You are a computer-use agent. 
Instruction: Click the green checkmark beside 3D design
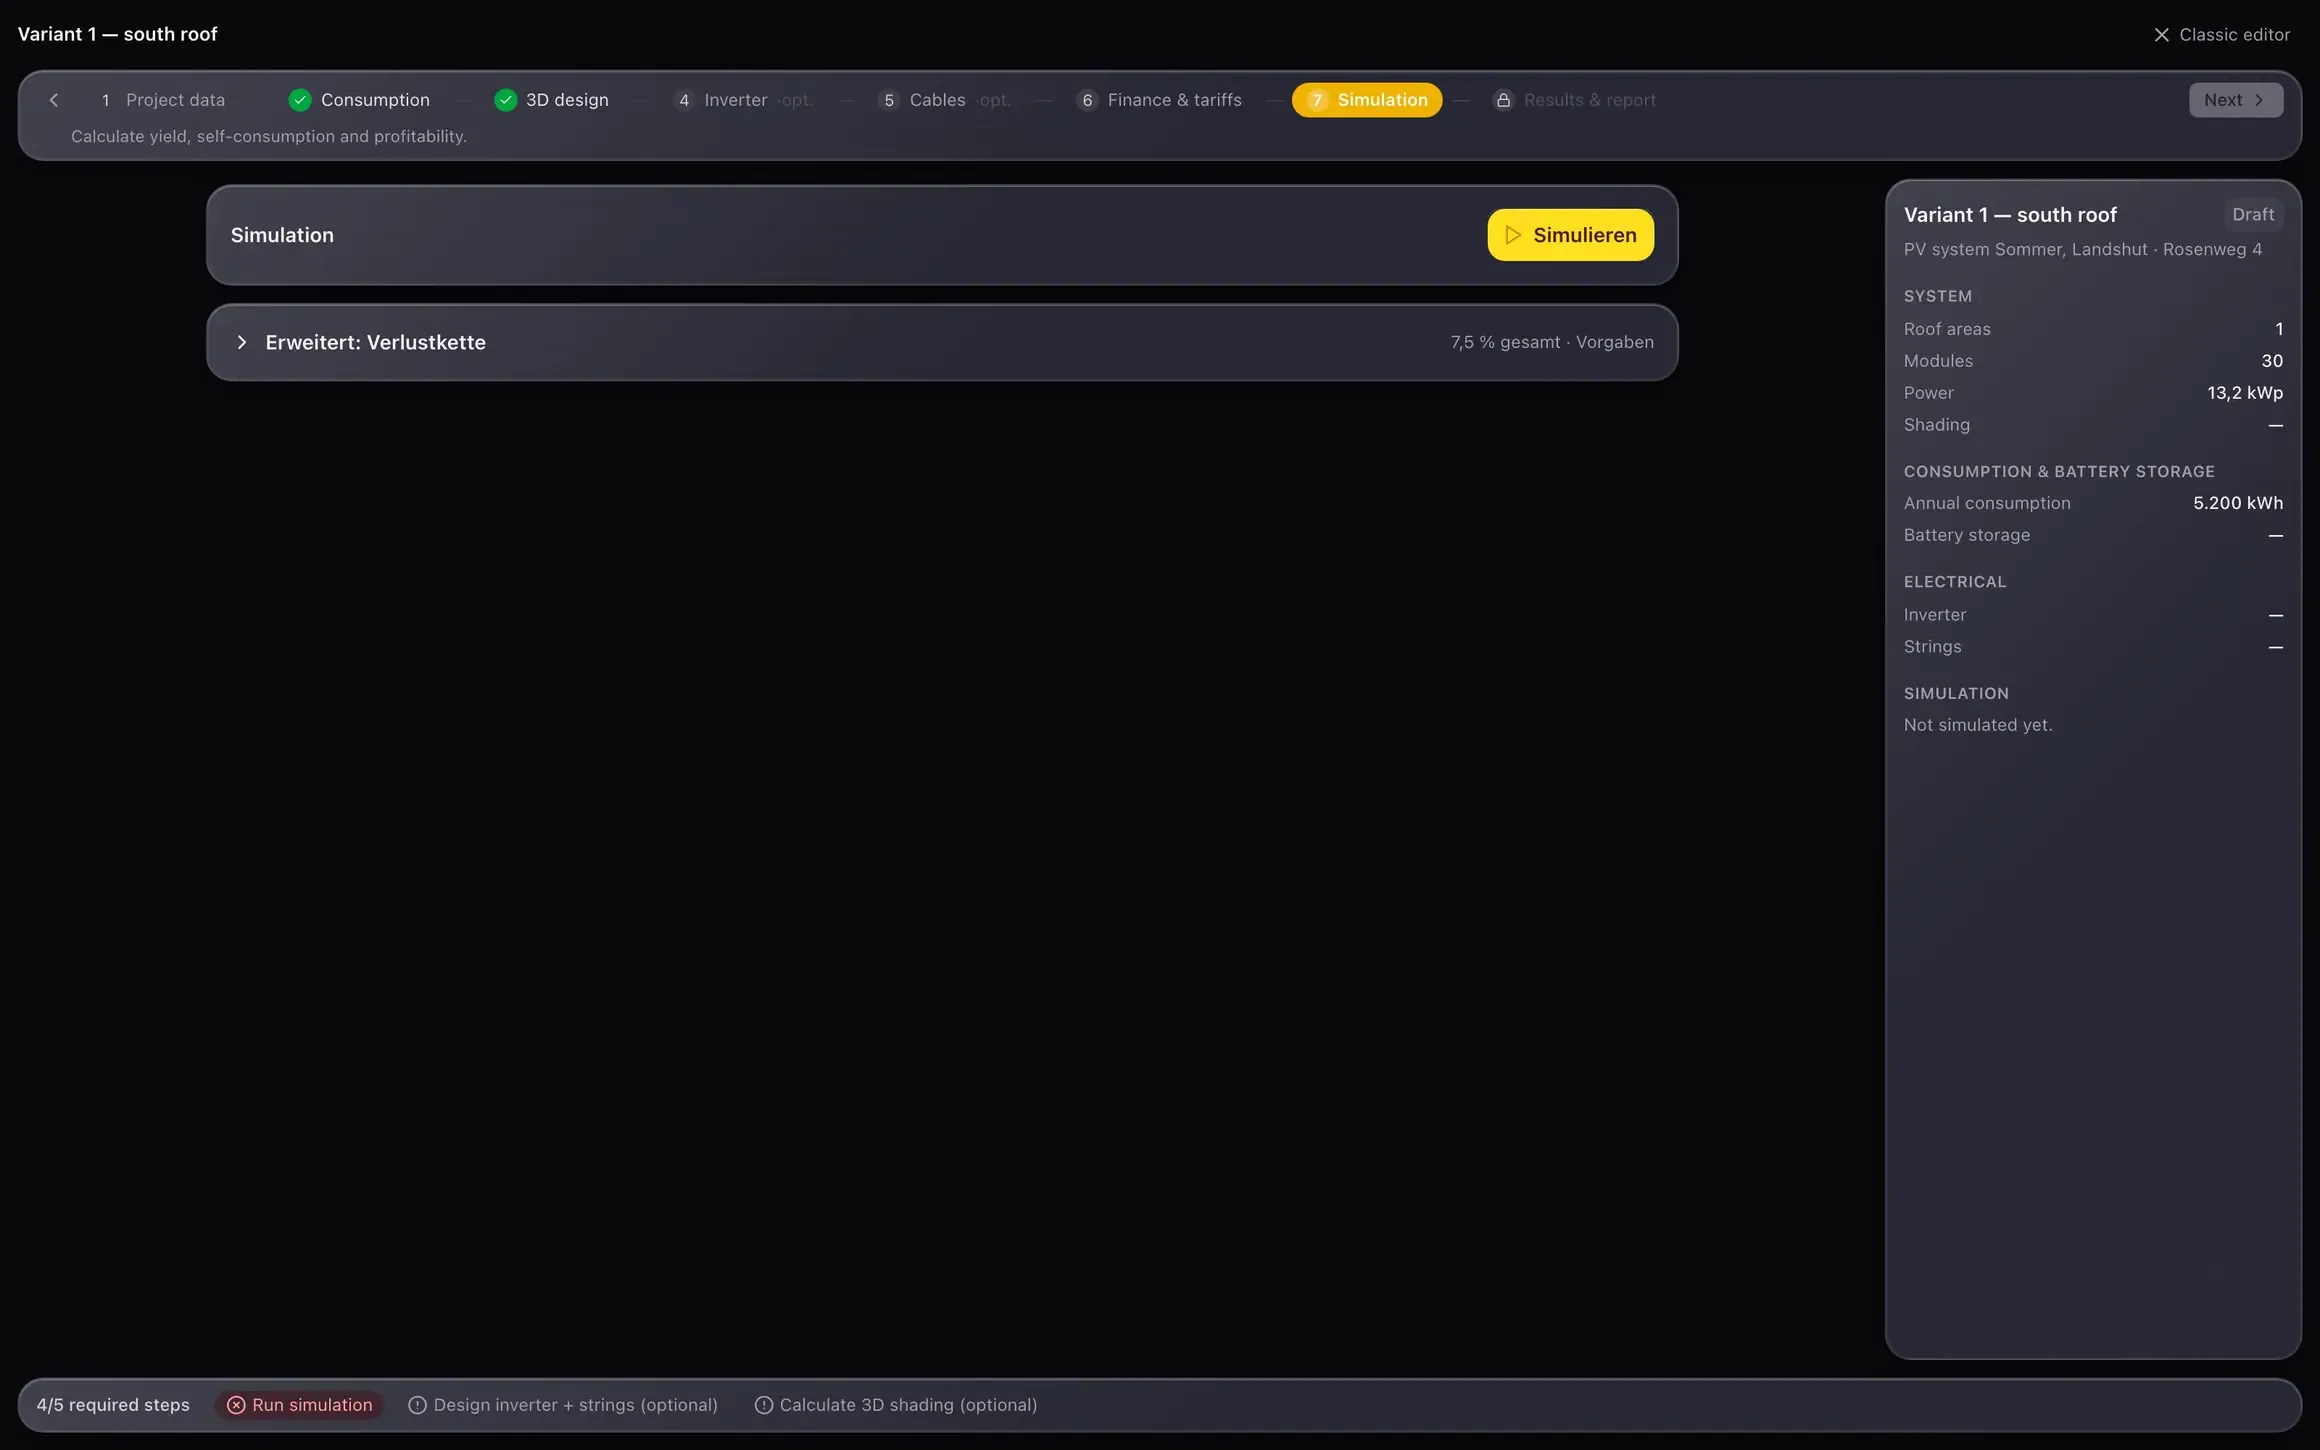pos(505,100)
